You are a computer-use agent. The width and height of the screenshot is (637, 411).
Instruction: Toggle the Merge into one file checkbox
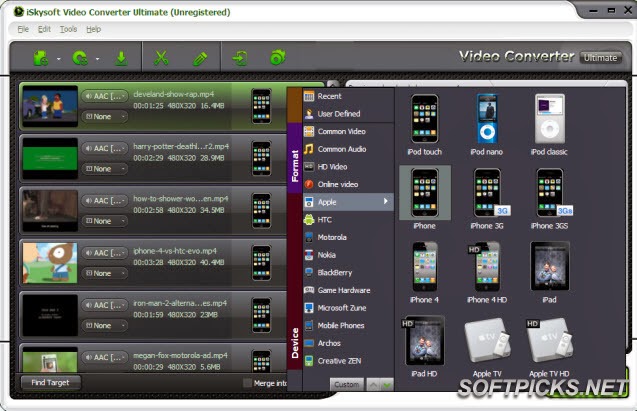coord(247,383)
